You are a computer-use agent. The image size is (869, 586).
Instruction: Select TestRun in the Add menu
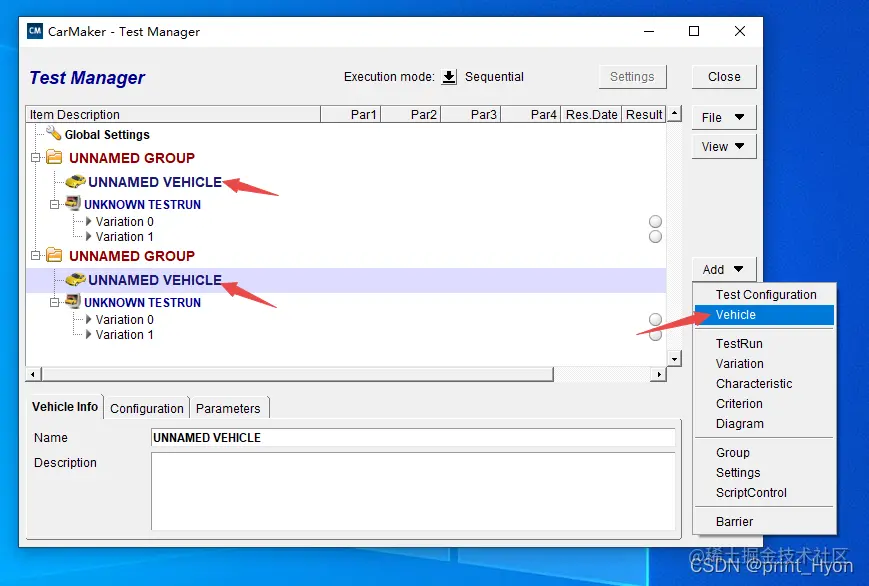pyautogui.click(x=765, y=343)
